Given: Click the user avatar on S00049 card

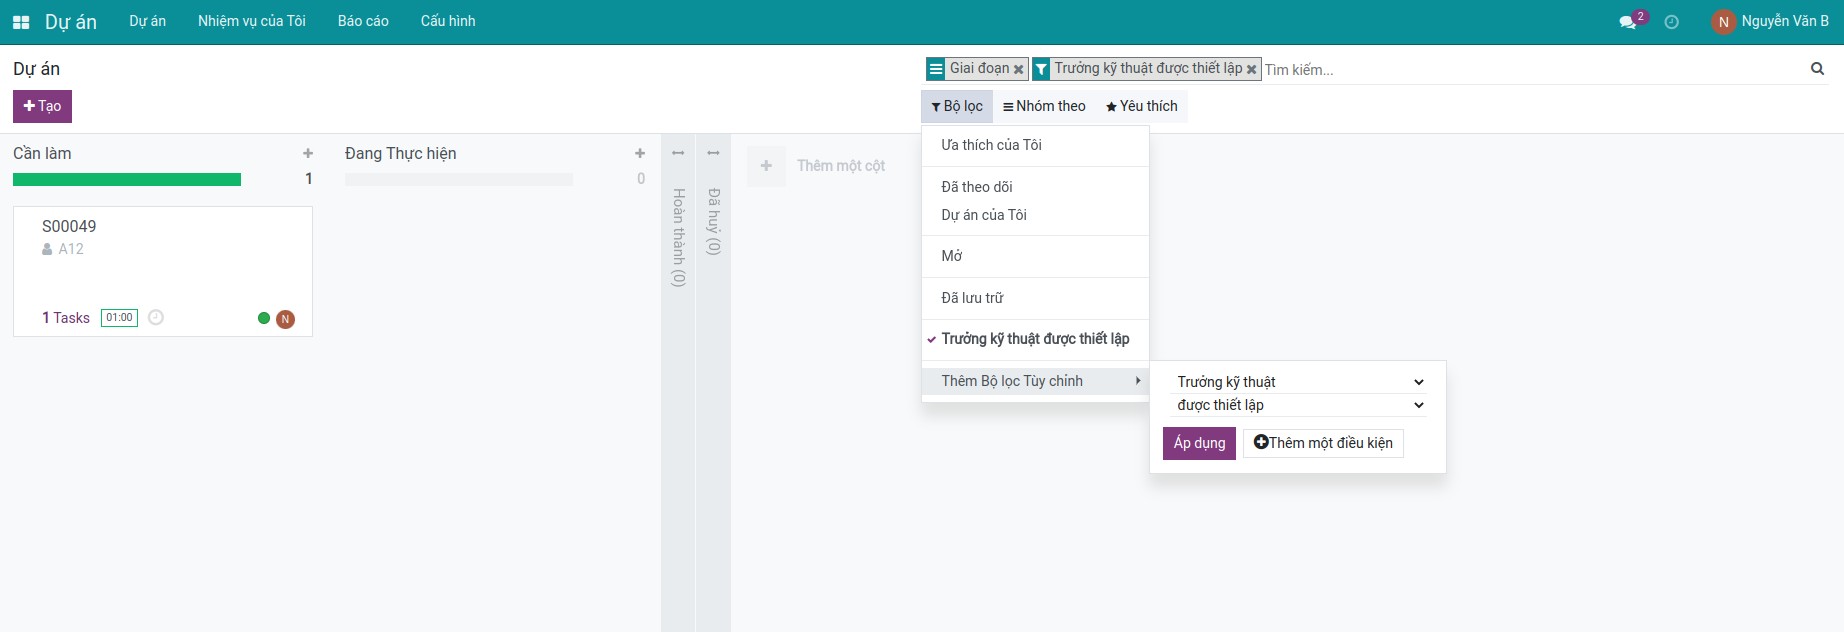Looking at the screenshot, I should pos(285,319).
